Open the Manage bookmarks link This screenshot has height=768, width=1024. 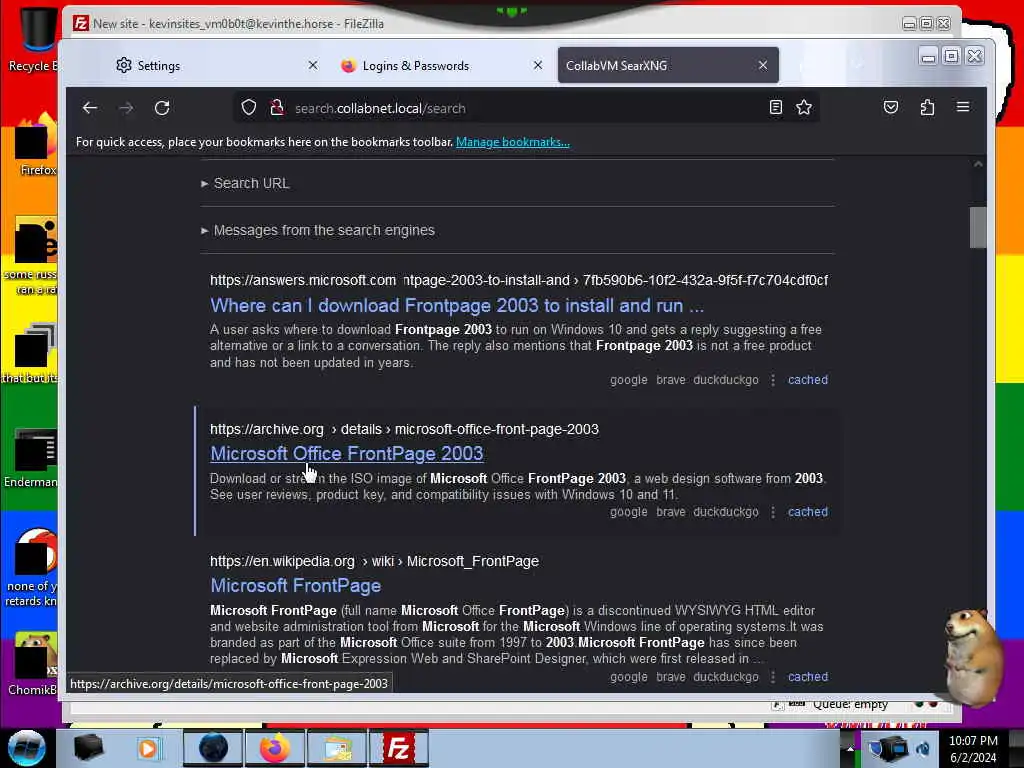click(x=513, y=142)
